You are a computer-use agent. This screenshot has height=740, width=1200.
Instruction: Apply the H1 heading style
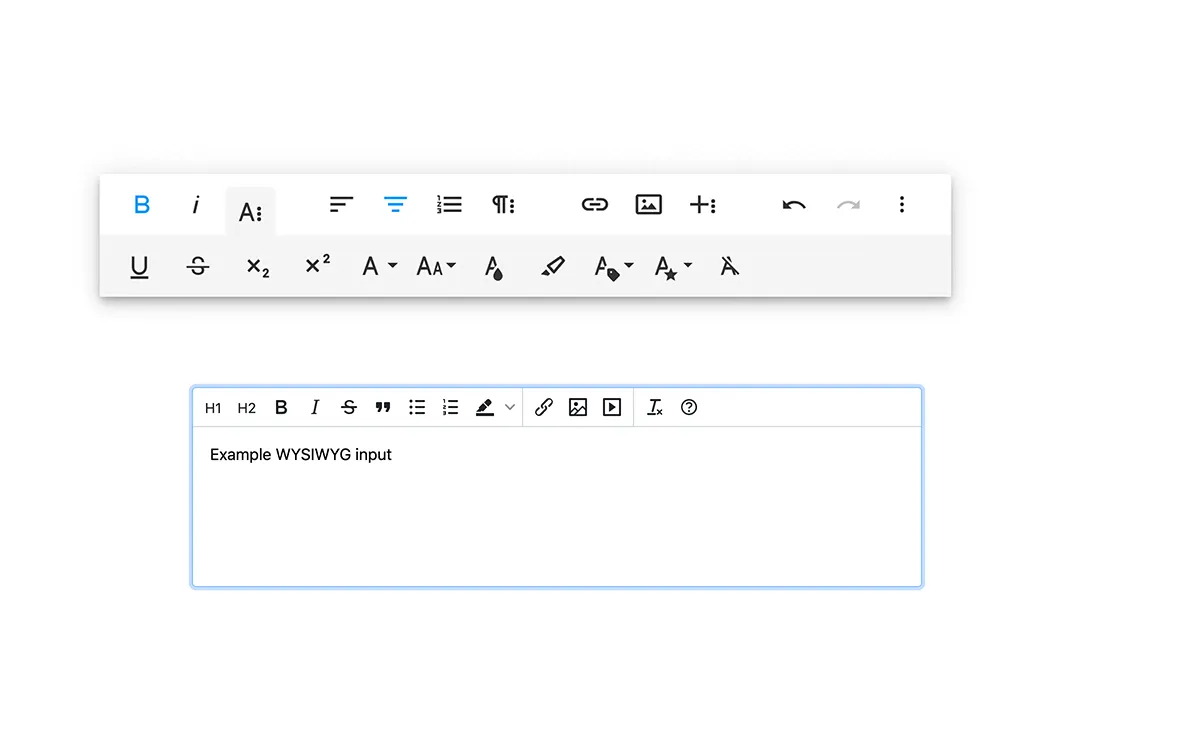[213, 407]
